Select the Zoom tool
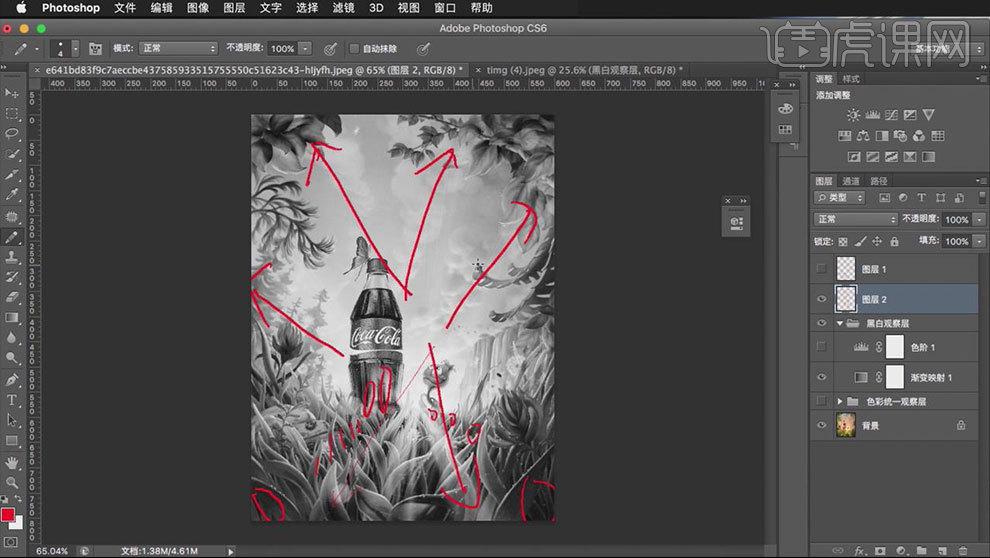This screenshot has width=990, height=558. [11, 483]
